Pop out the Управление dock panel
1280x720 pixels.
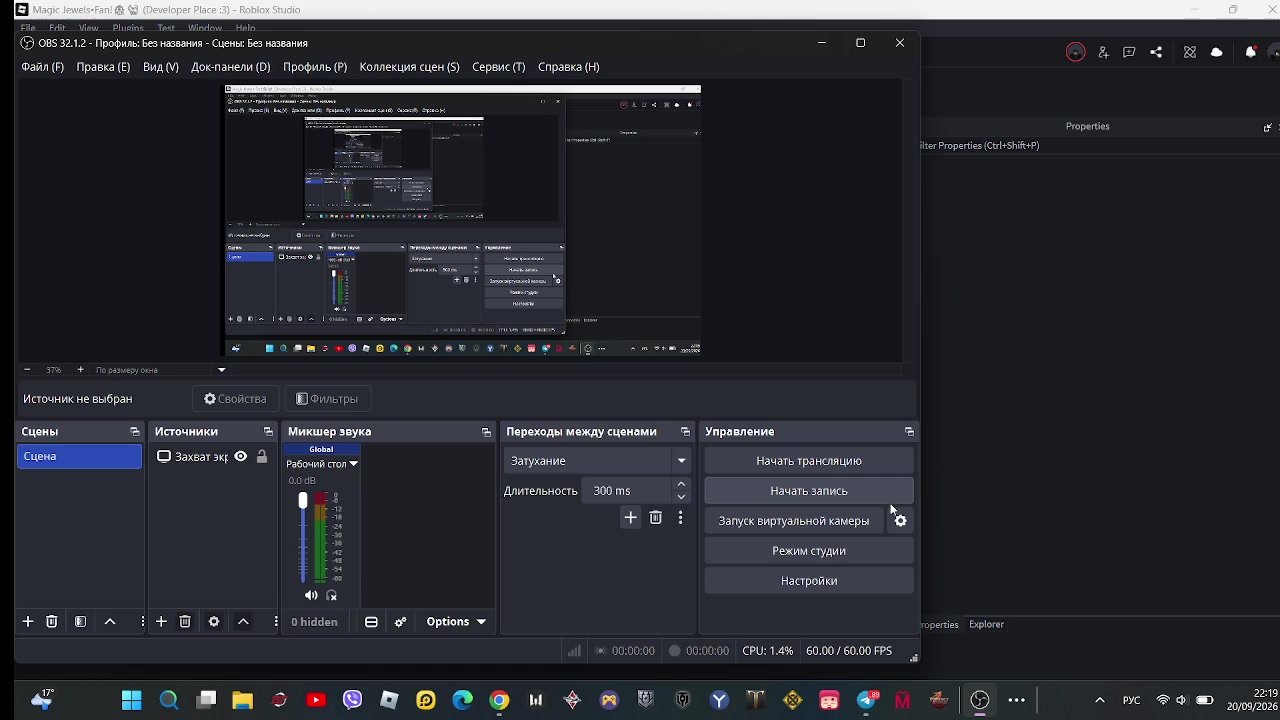pyautogui.click(x=909, y=432)
